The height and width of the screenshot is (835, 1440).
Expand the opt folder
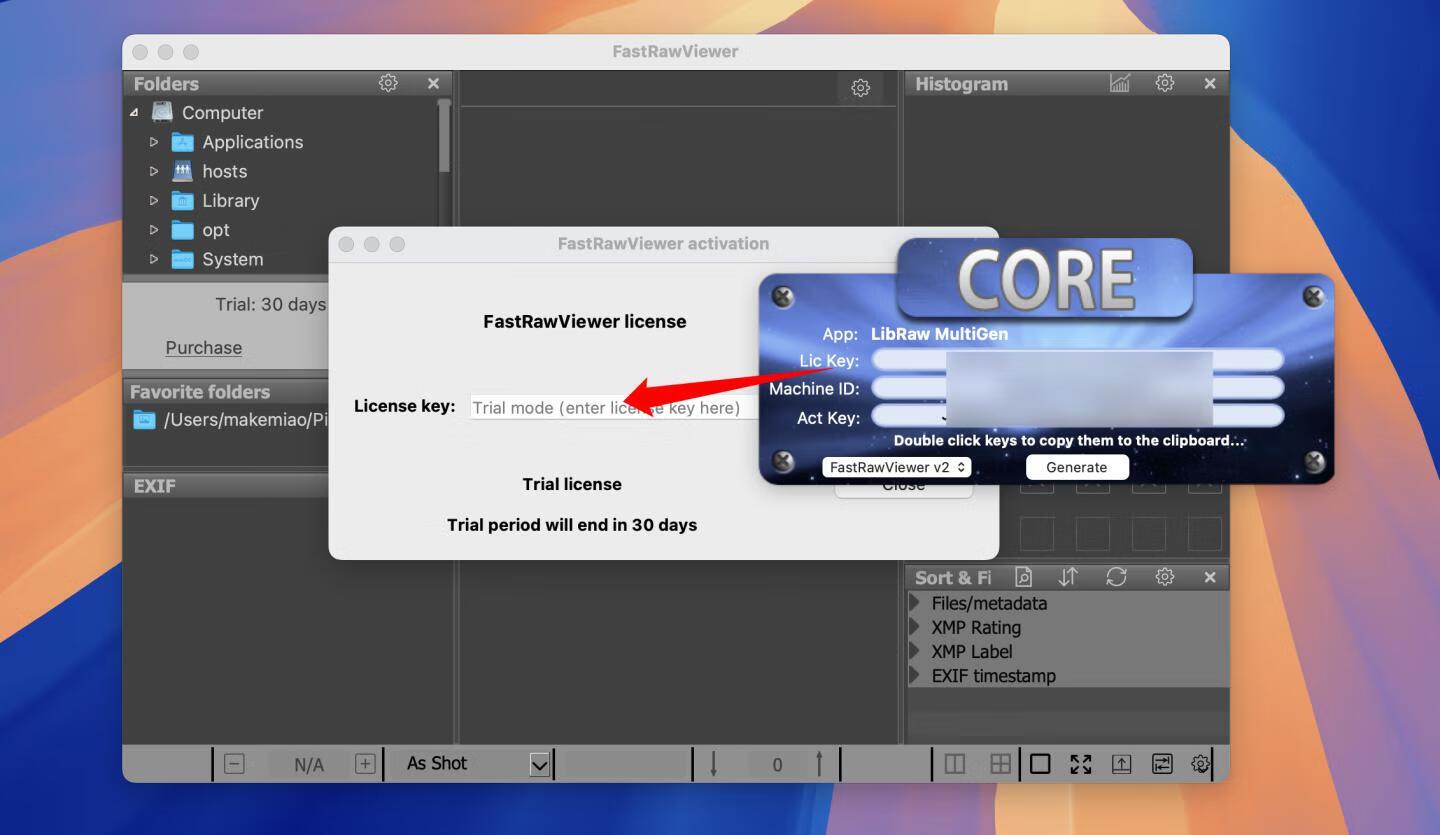click(x=154, y=229)
